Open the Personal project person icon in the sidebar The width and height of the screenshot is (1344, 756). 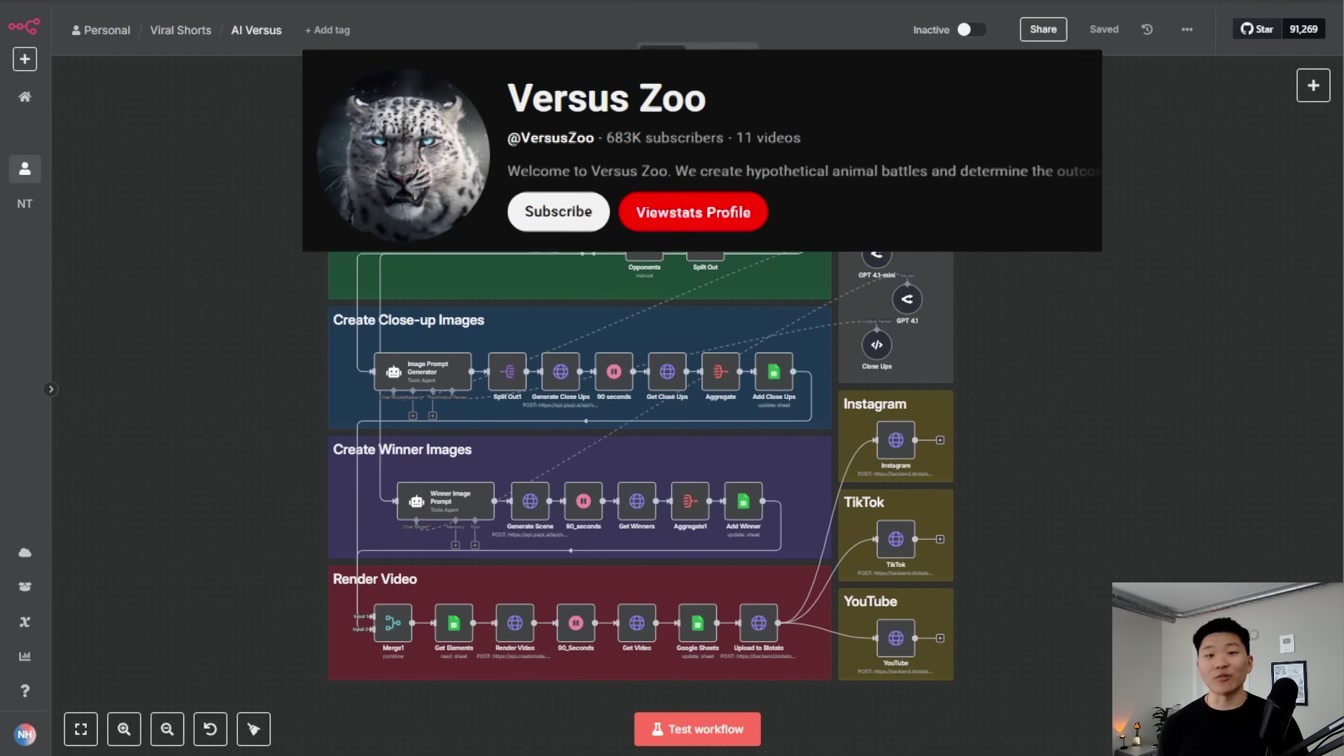click(25, 169)
